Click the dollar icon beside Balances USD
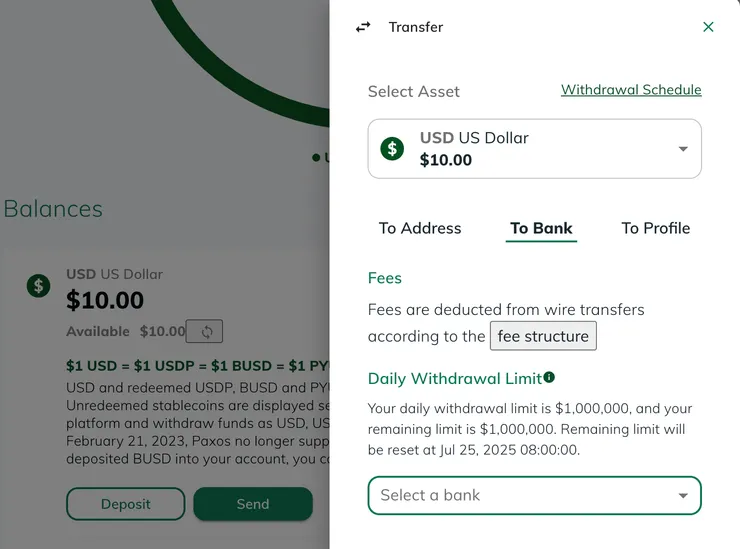This screenshot has height=549, width=740. click(x=38, y=286)
